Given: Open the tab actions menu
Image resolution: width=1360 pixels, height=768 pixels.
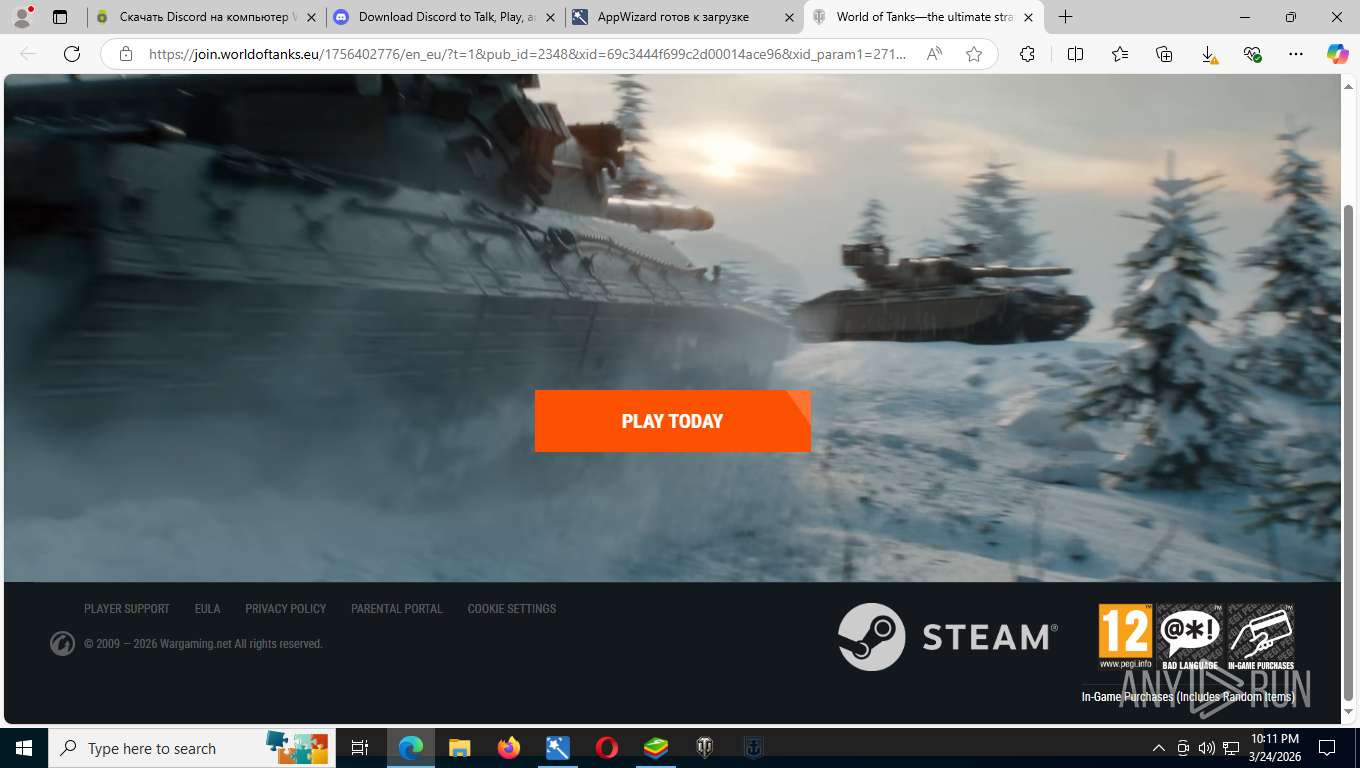Looking at the screenshot, I should [x=60, y=17].
